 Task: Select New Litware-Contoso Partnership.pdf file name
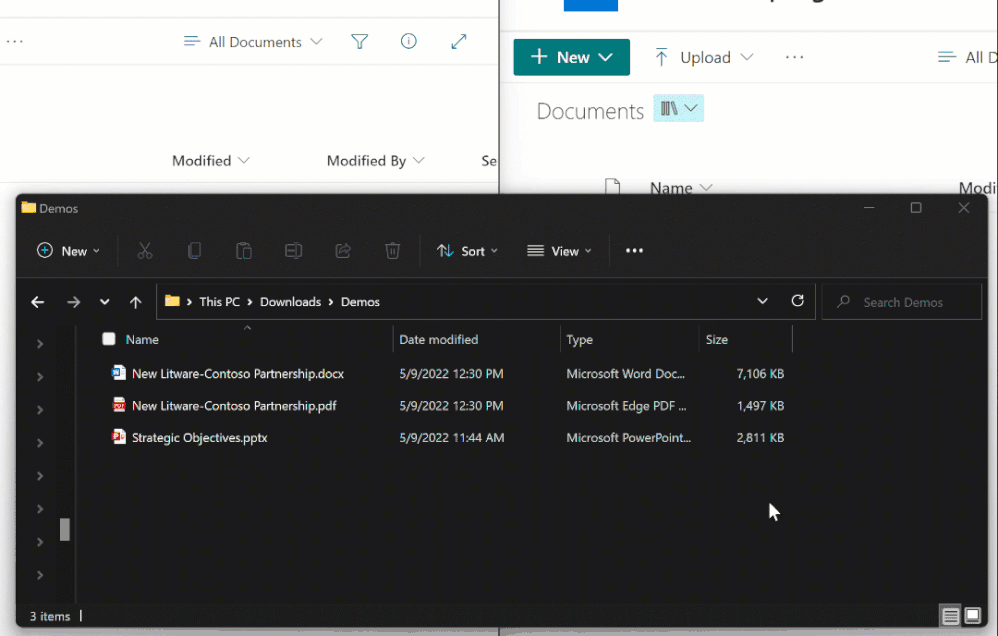(x=234, y=406)
